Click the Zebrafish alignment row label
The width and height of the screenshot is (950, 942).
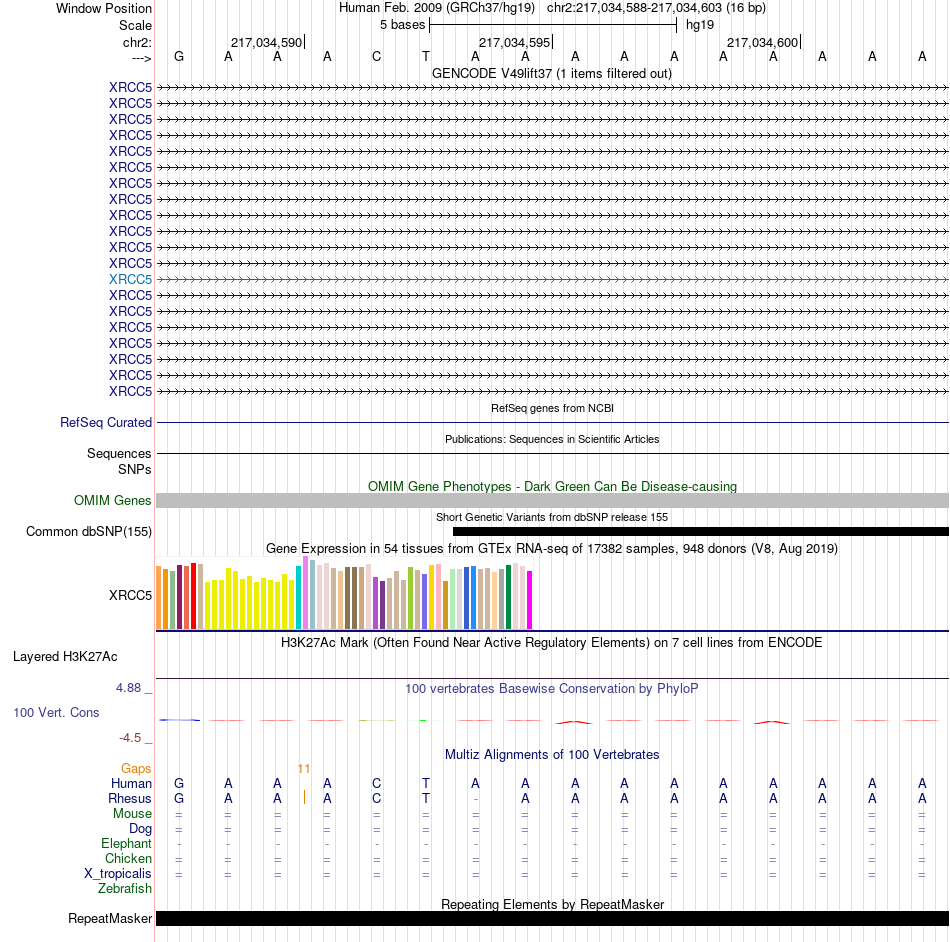[125, 889]
